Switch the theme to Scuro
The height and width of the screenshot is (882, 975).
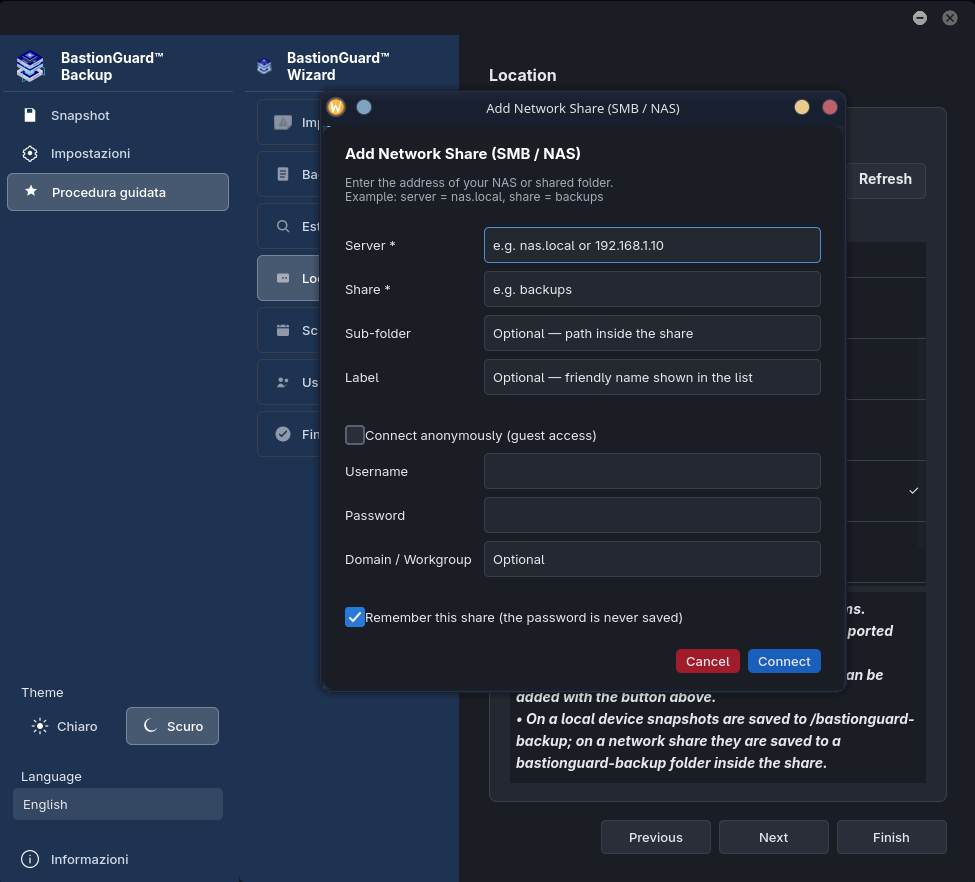172,726
